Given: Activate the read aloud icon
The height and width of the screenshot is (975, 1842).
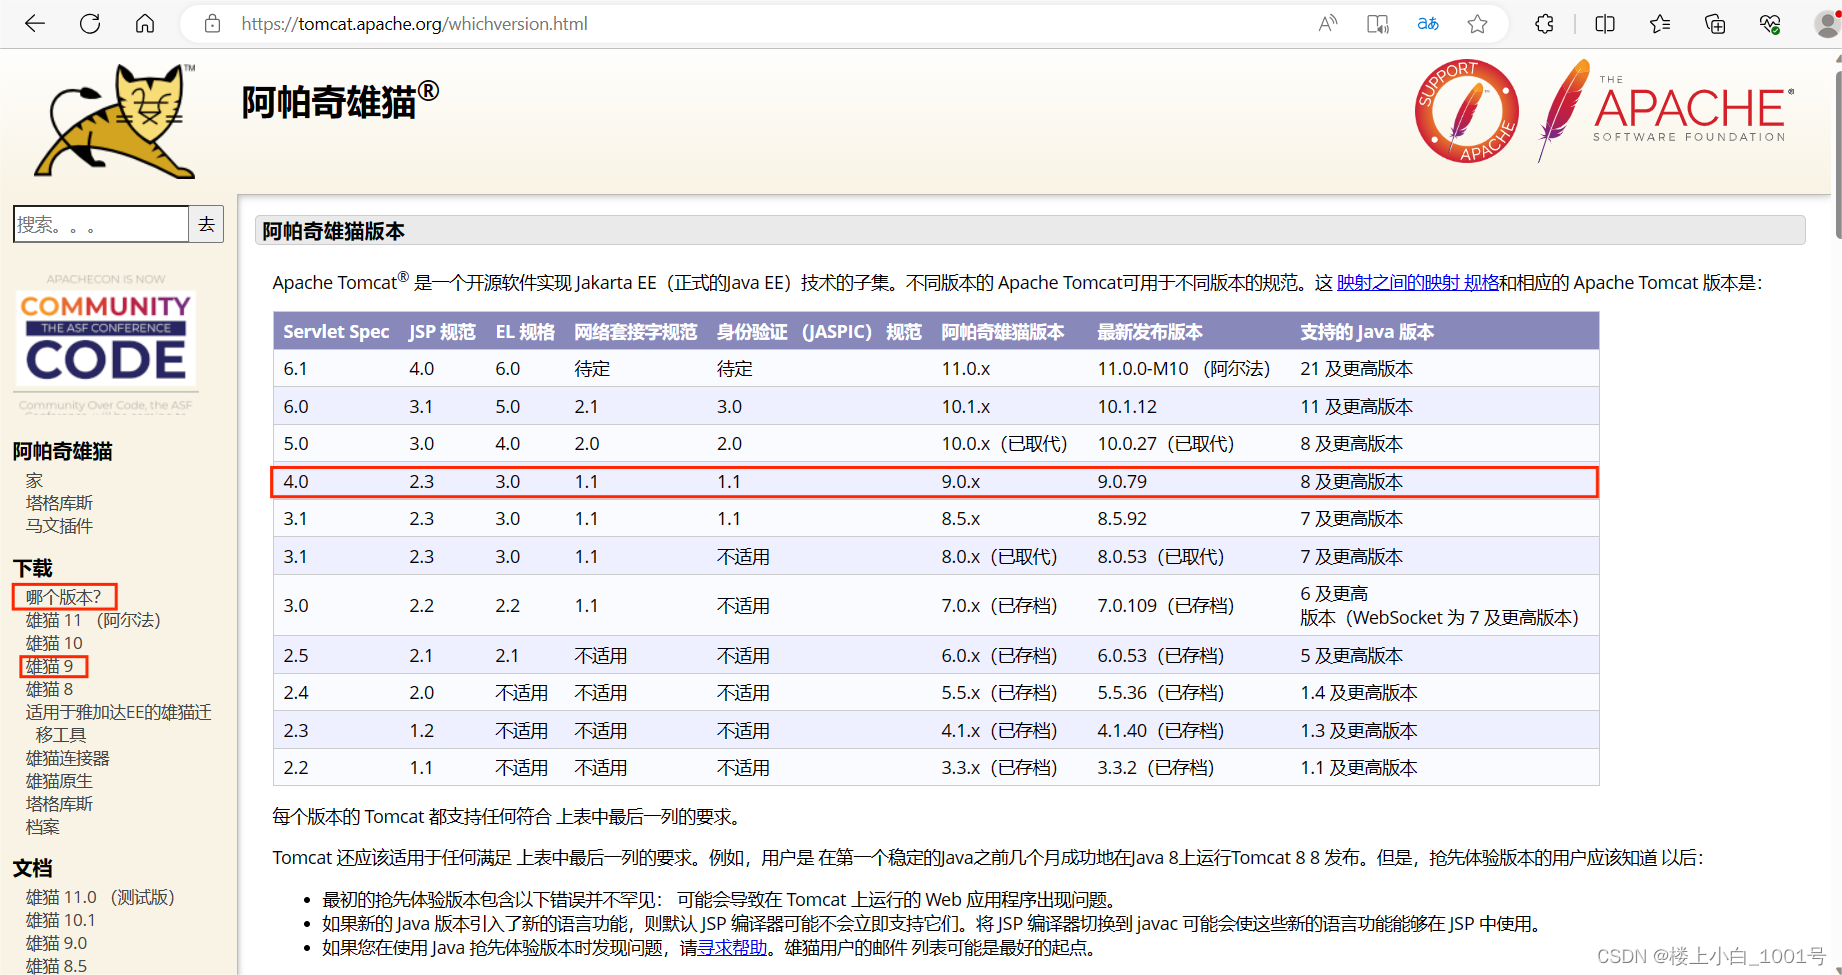Looking at the screenshot, I should click(x=1328, y=24).
